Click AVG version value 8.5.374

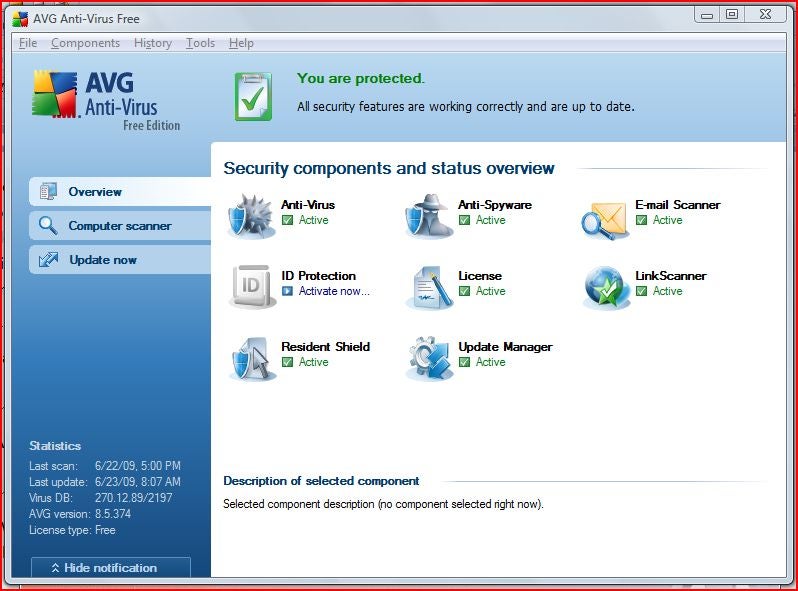click(x=112, y=514)
